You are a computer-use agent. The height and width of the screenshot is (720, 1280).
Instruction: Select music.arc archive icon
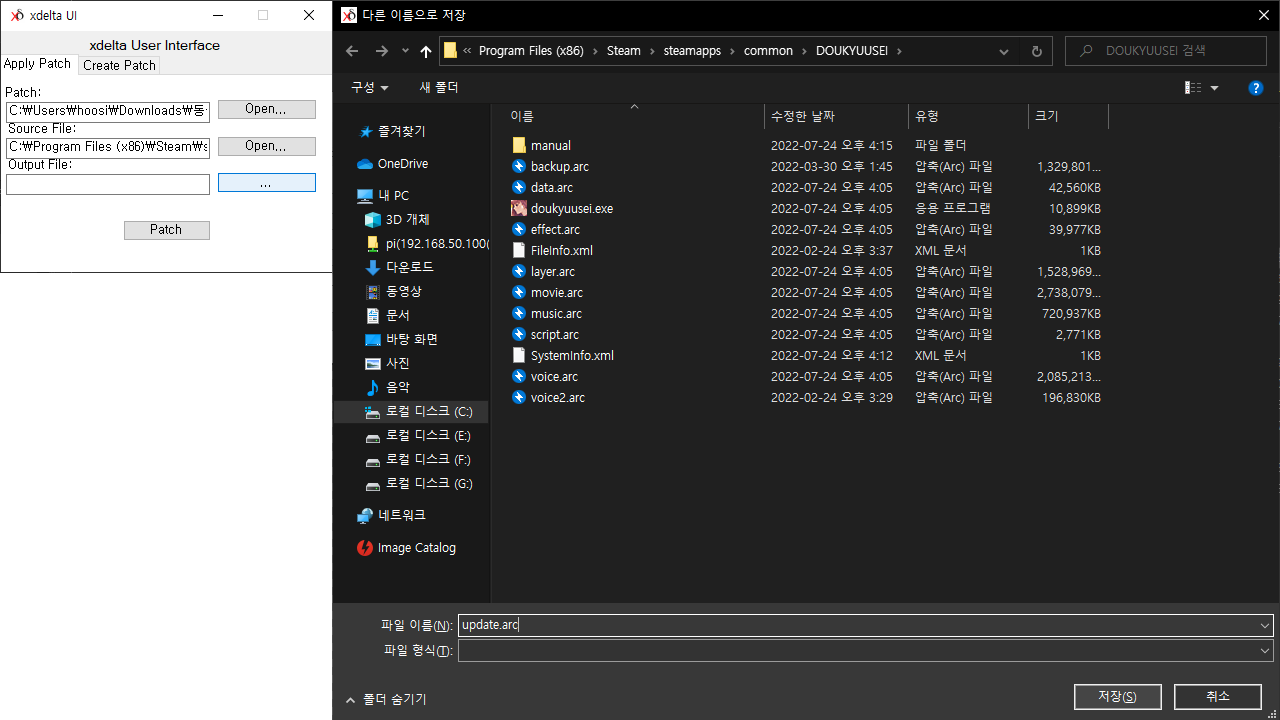point(519,314)
